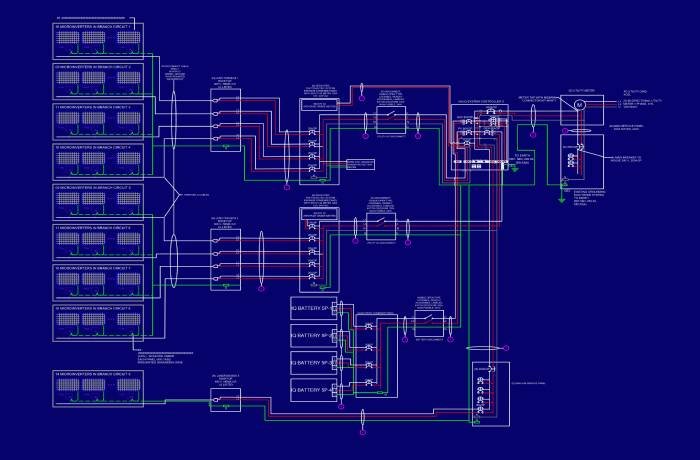Click the battery disconnect switch symbol
700x460 pixels.
pyautogui.click(x=430, y=322)
